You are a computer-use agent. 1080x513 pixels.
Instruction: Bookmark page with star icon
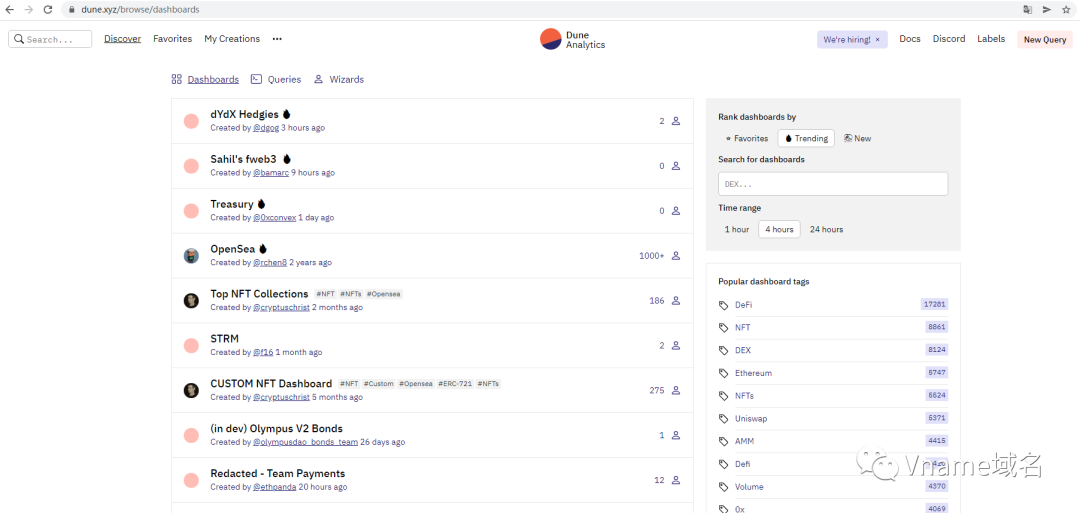pyautogui.click(x=1066, y=10)
